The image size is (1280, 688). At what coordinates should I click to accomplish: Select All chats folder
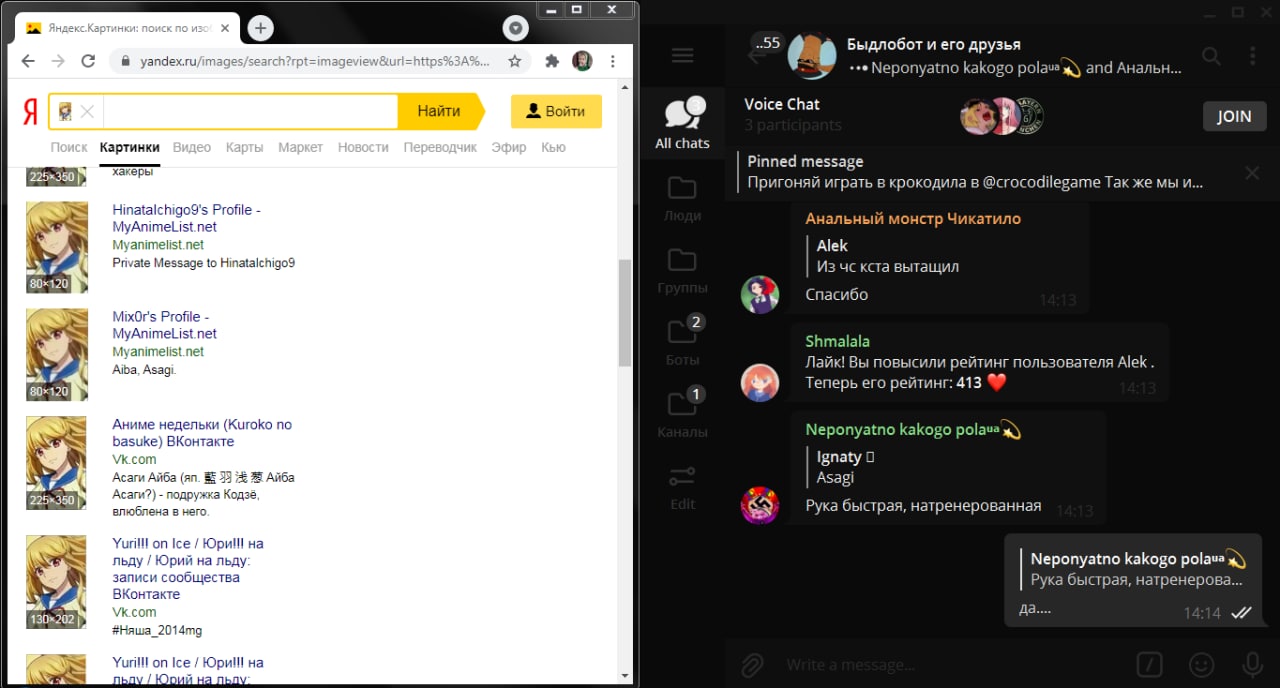(x=683, y=123)
